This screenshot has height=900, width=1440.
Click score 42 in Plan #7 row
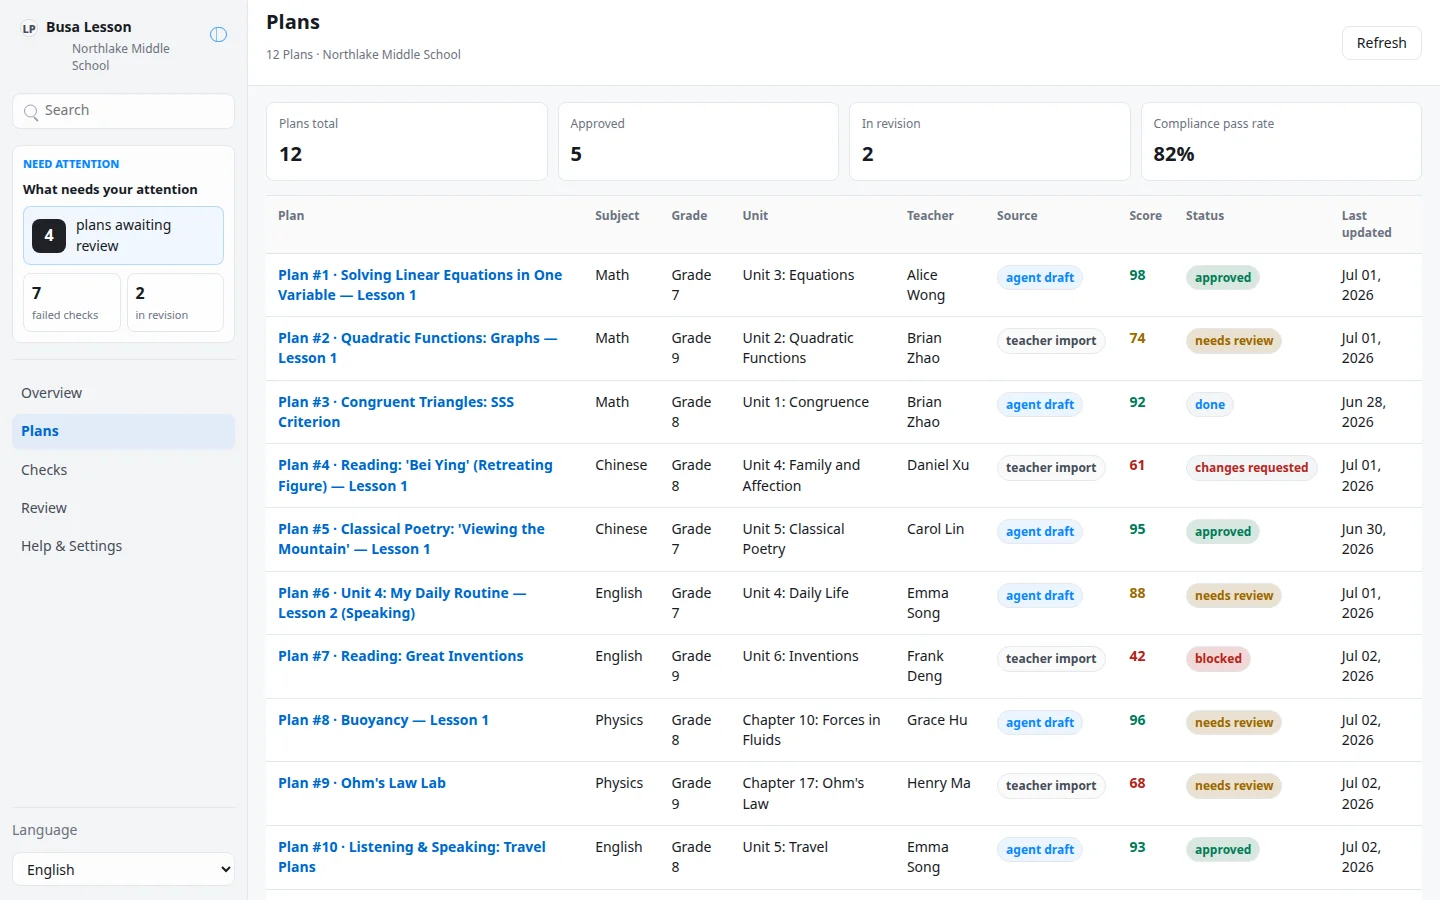(x=1137, y=656)
